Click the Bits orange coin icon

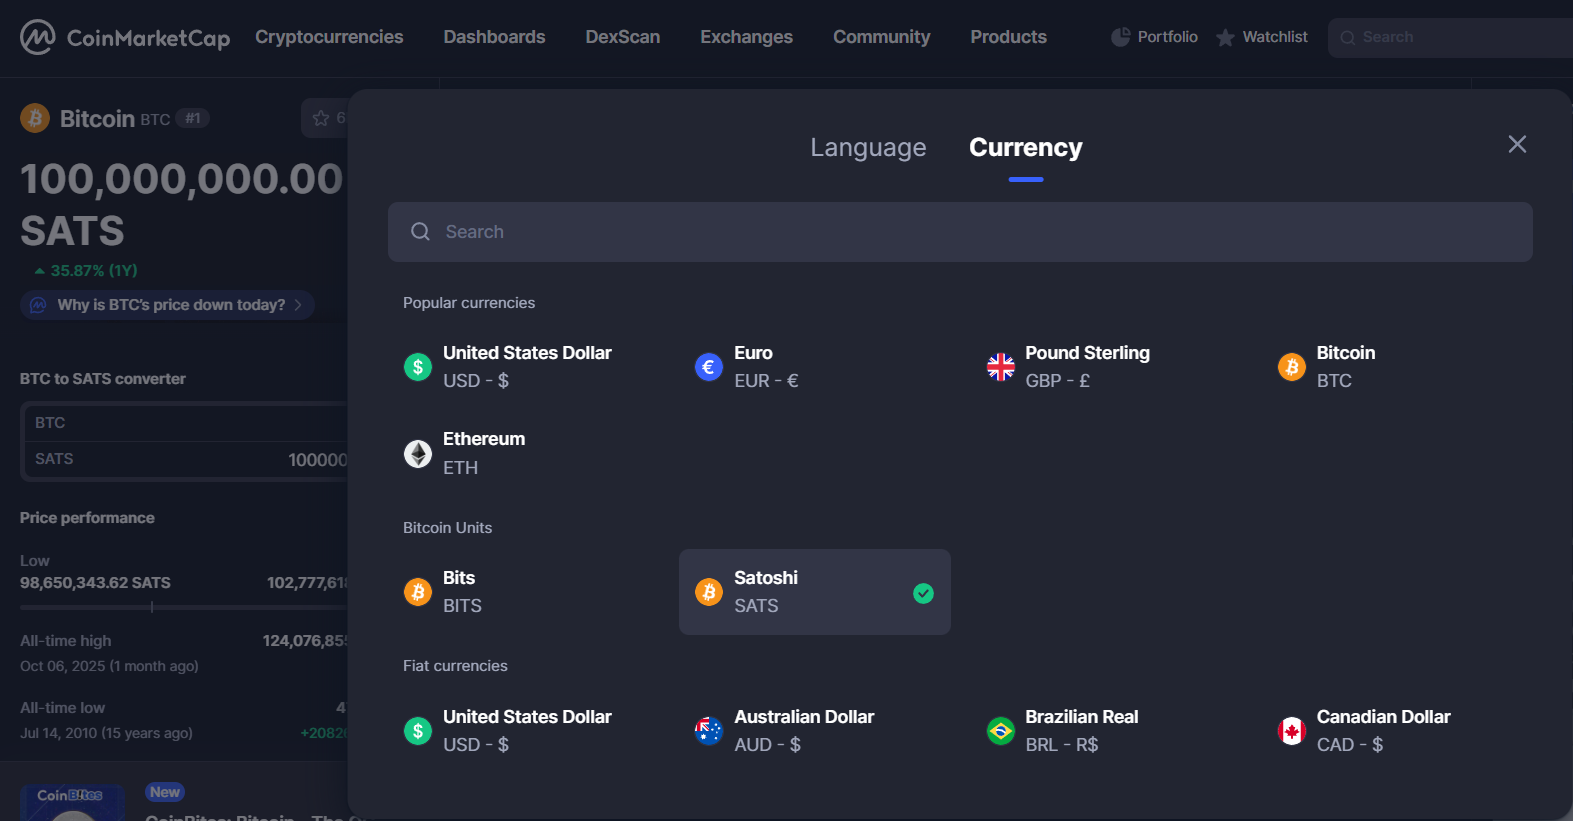418,592
